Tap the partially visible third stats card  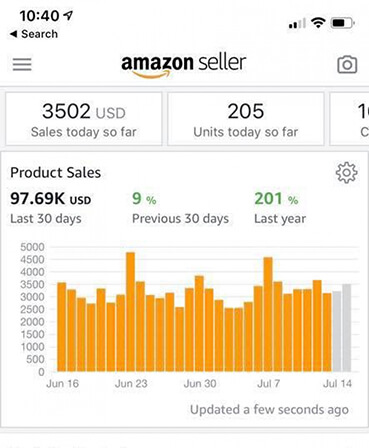349,119
